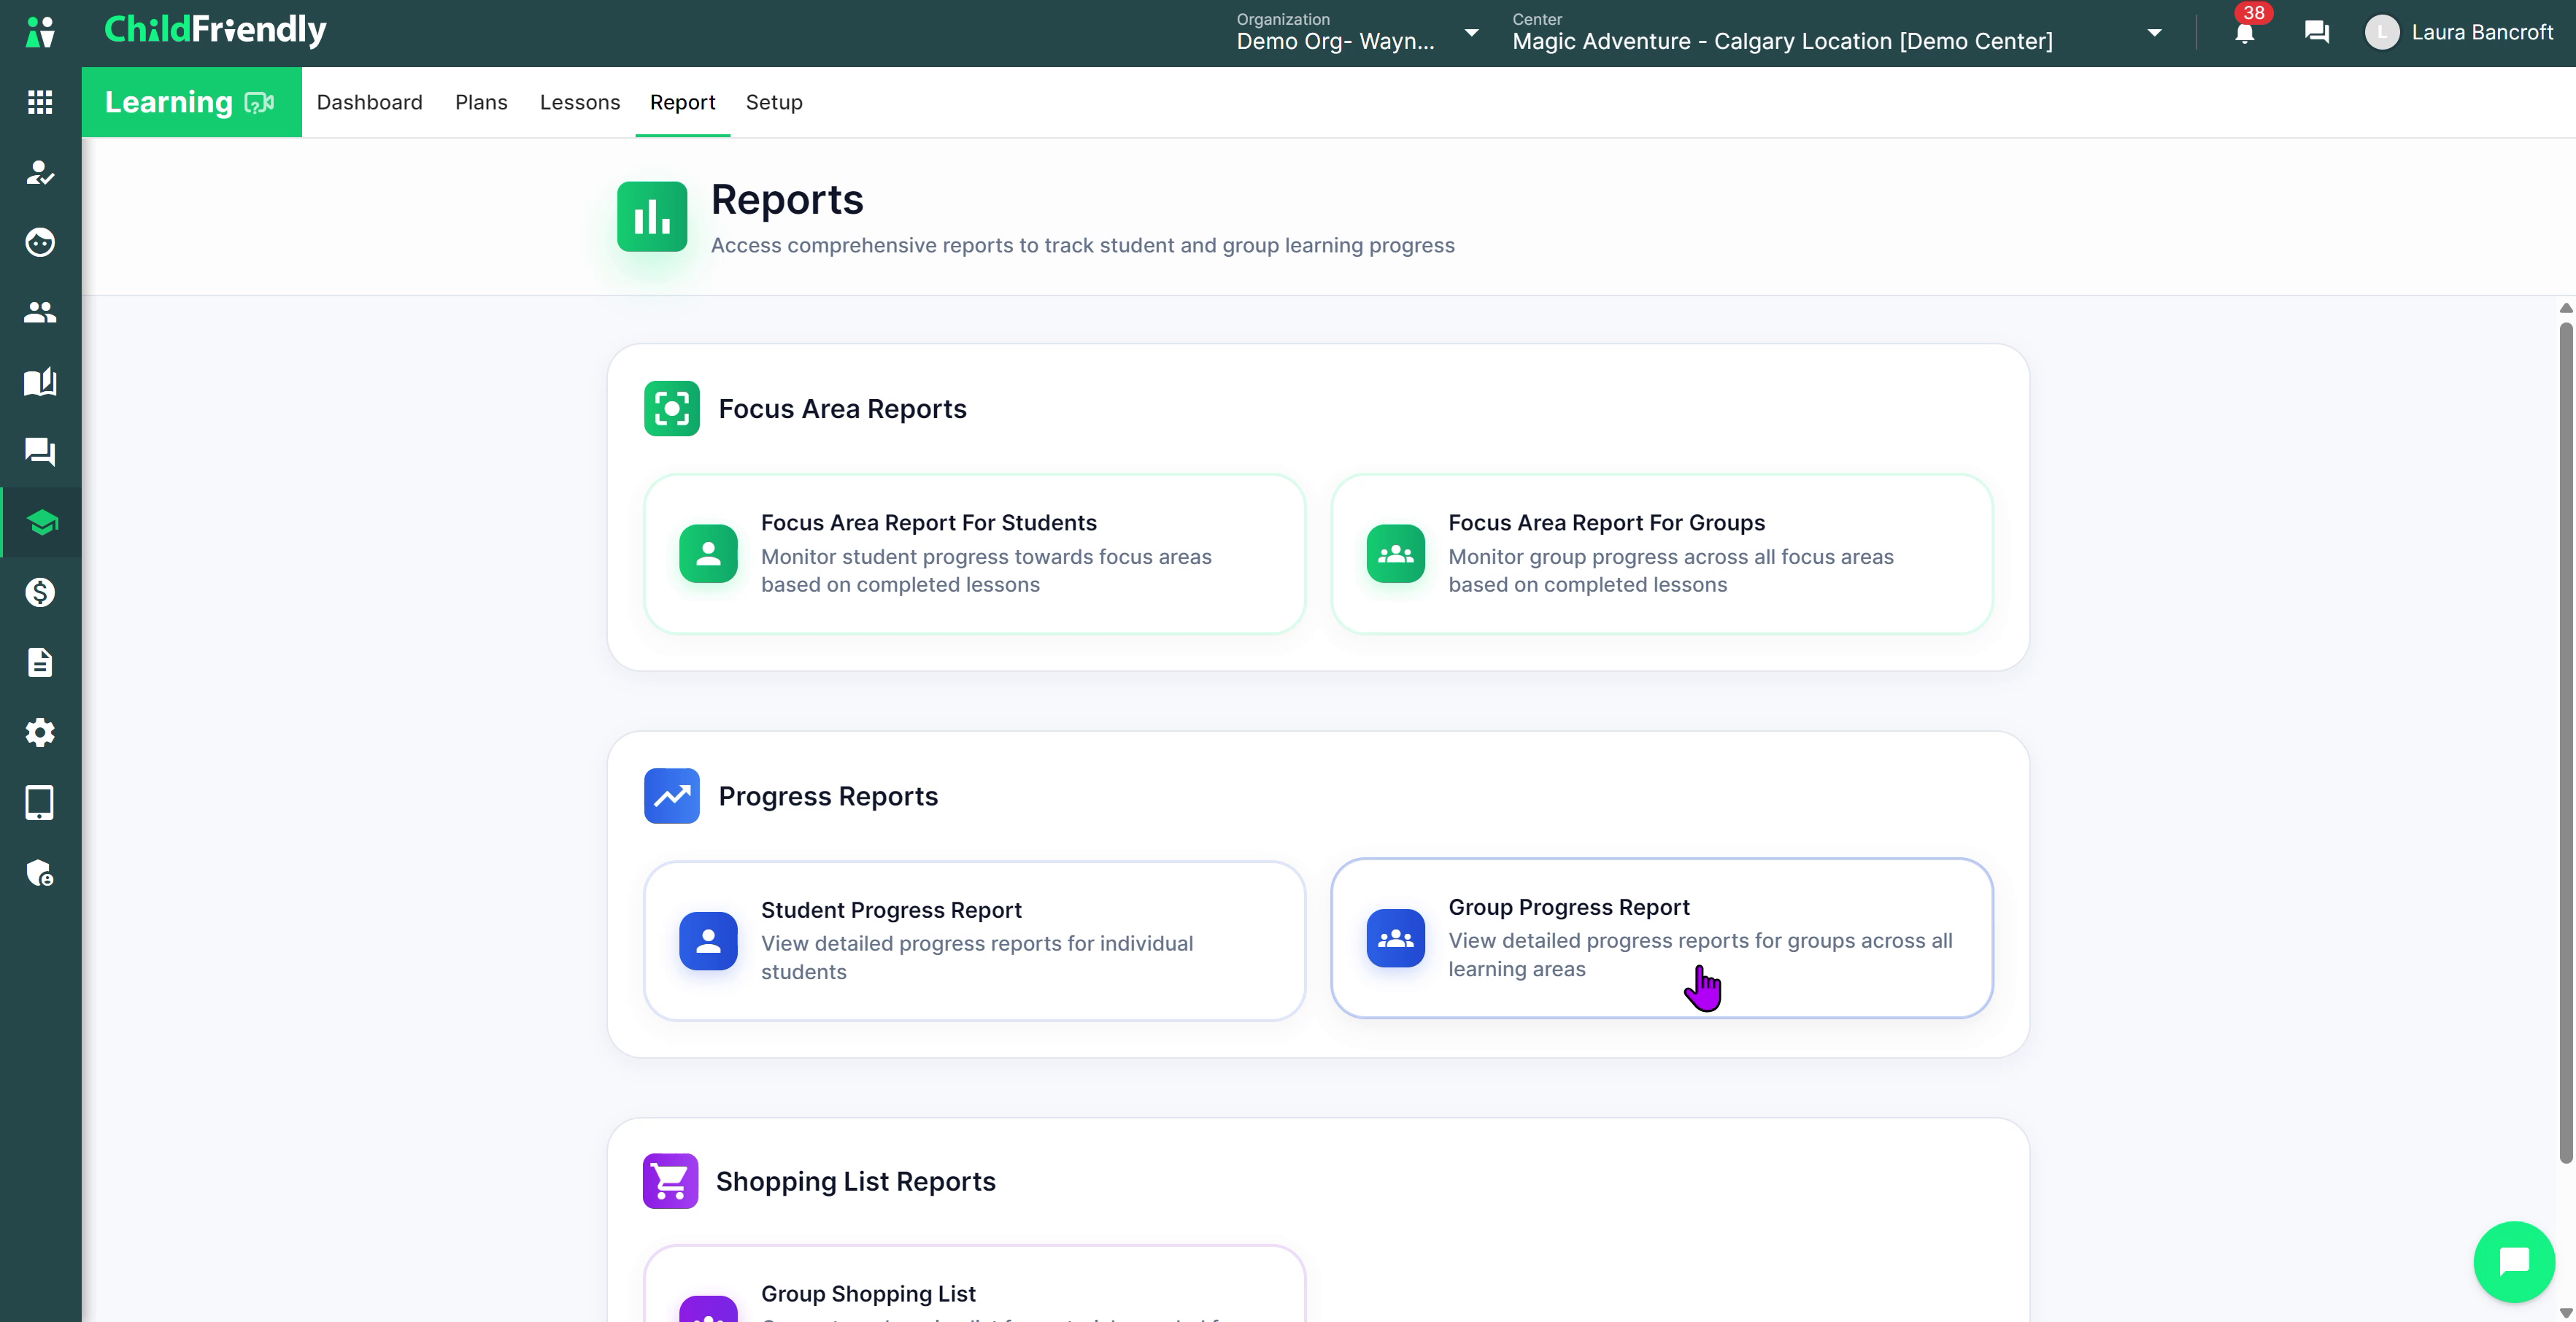Click 'View detailed progress reports for groups' description
This screenshot has width=2576, height=1322.
point(1700,954)
